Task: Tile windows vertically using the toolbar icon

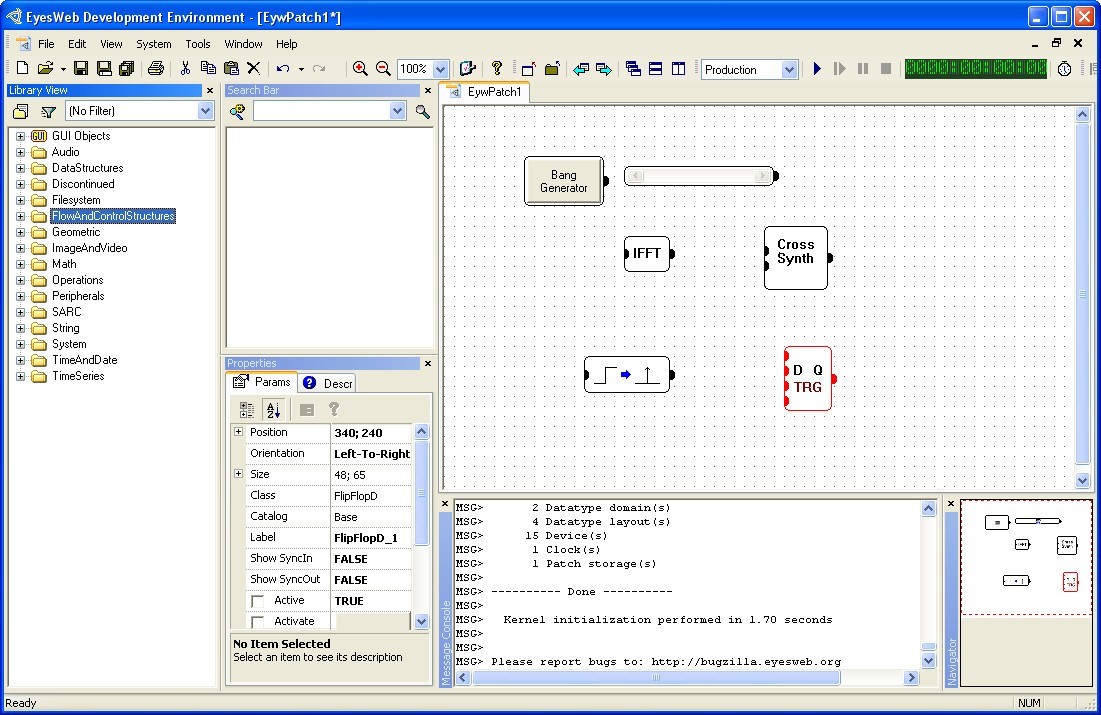Action: pyautogui.click(x=678, y=68)
